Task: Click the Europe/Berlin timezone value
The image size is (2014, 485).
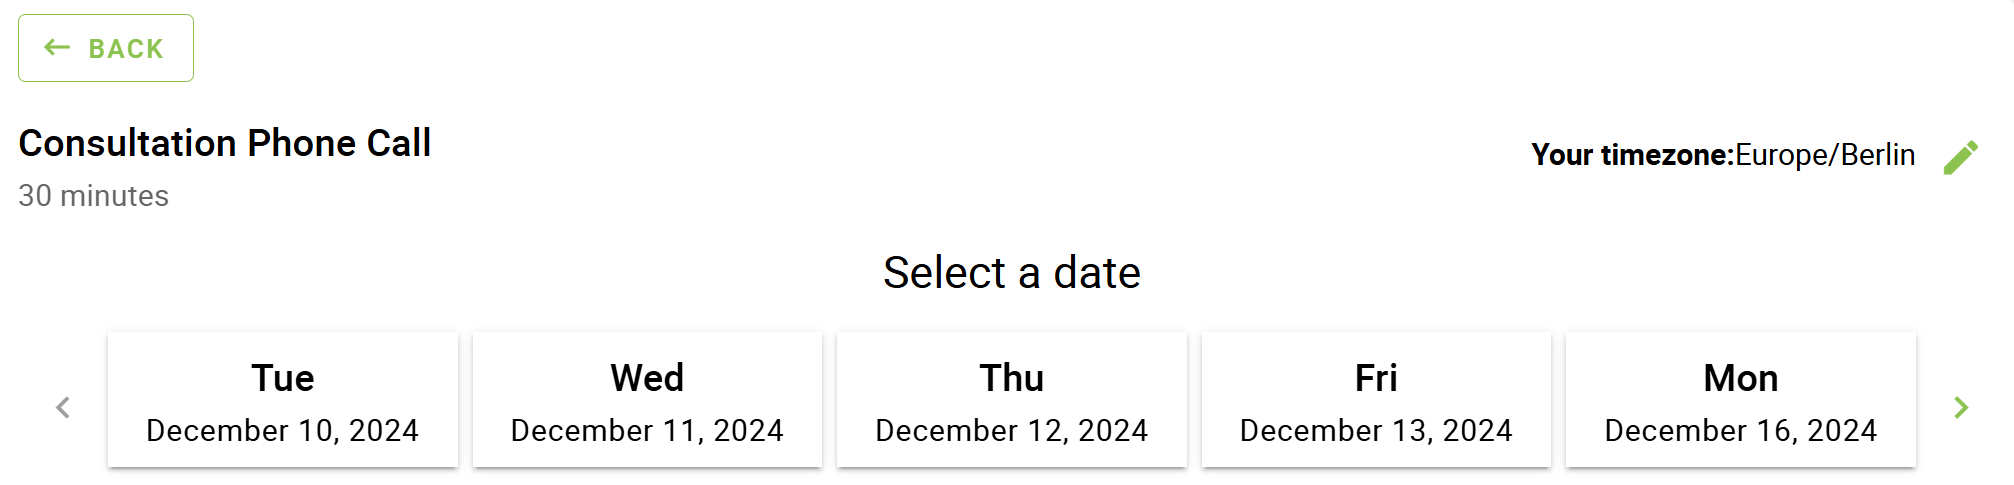Action: coord(1825,155)
